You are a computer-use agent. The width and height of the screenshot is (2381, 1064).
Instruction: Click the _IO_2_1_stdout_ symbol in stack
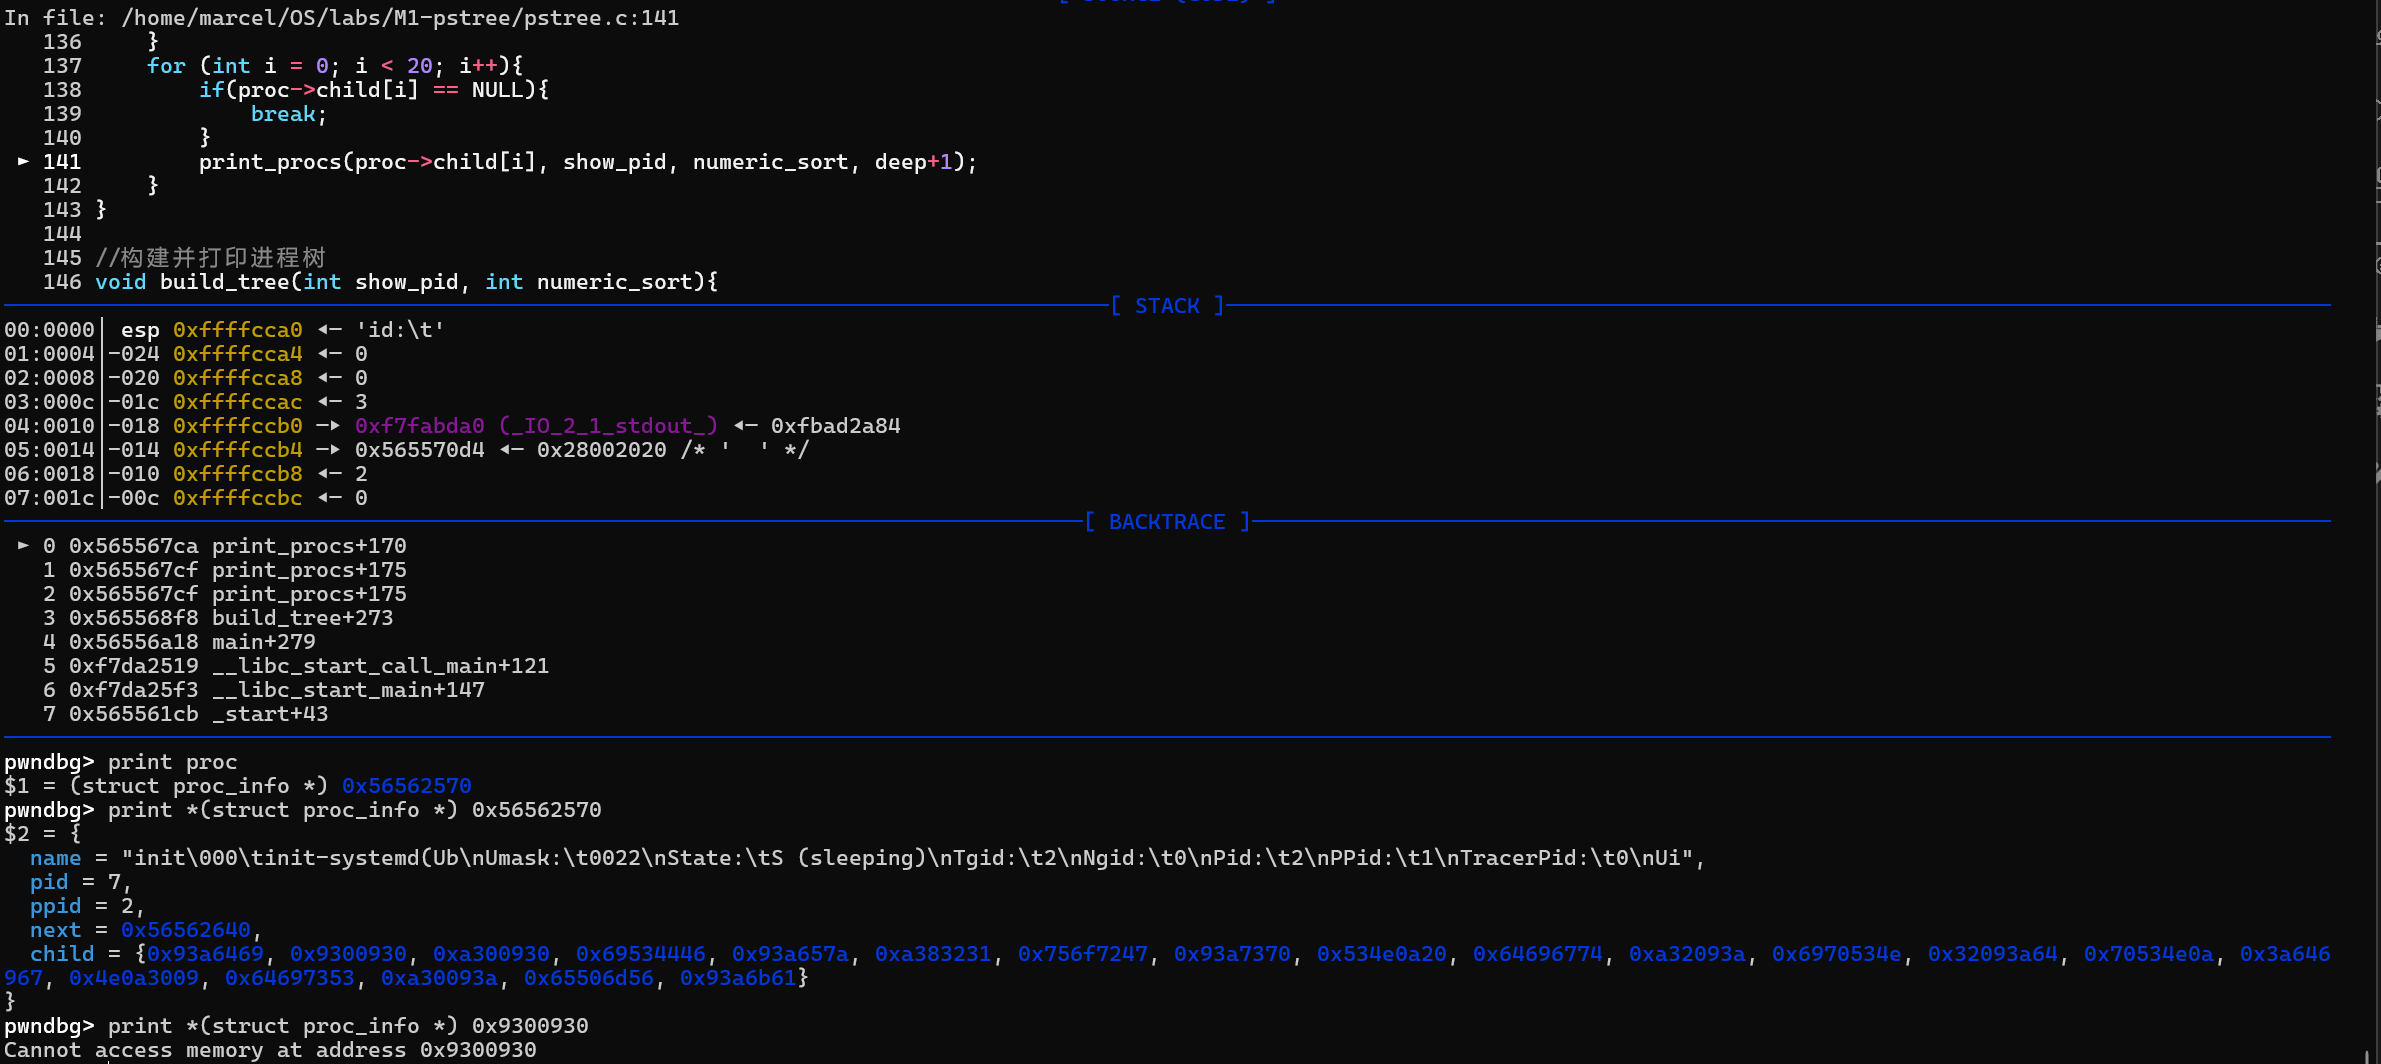pyautogui.click(x=608, y=426)
